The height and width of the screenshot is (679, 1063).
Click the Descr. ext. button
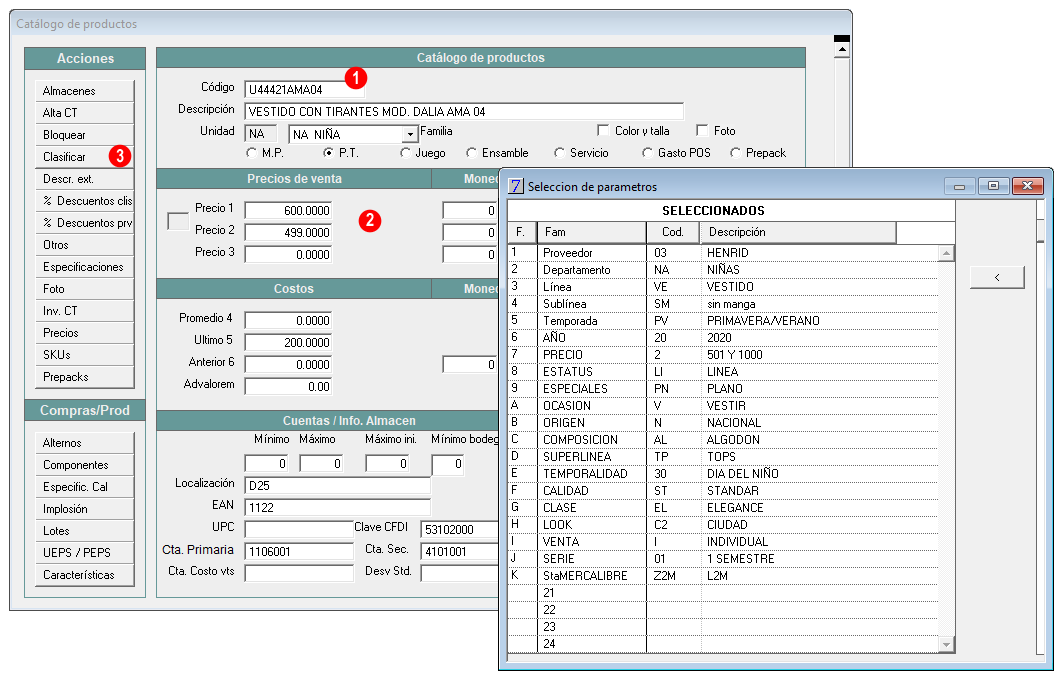click(85, 179)
